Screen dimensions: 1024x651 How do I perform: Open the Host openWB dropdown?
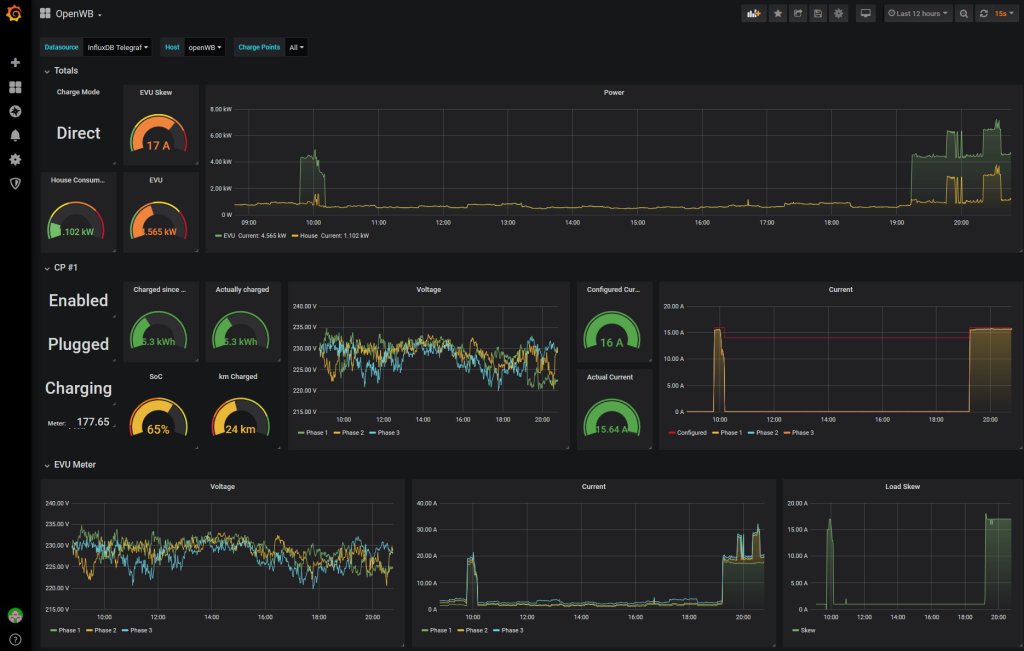[205, 47]
